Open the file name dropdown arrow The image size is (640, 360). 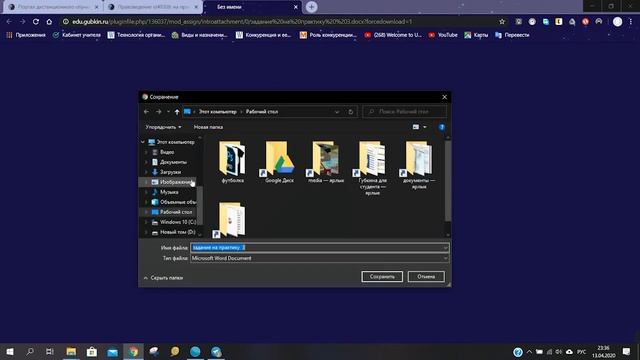tap(445, 247)
